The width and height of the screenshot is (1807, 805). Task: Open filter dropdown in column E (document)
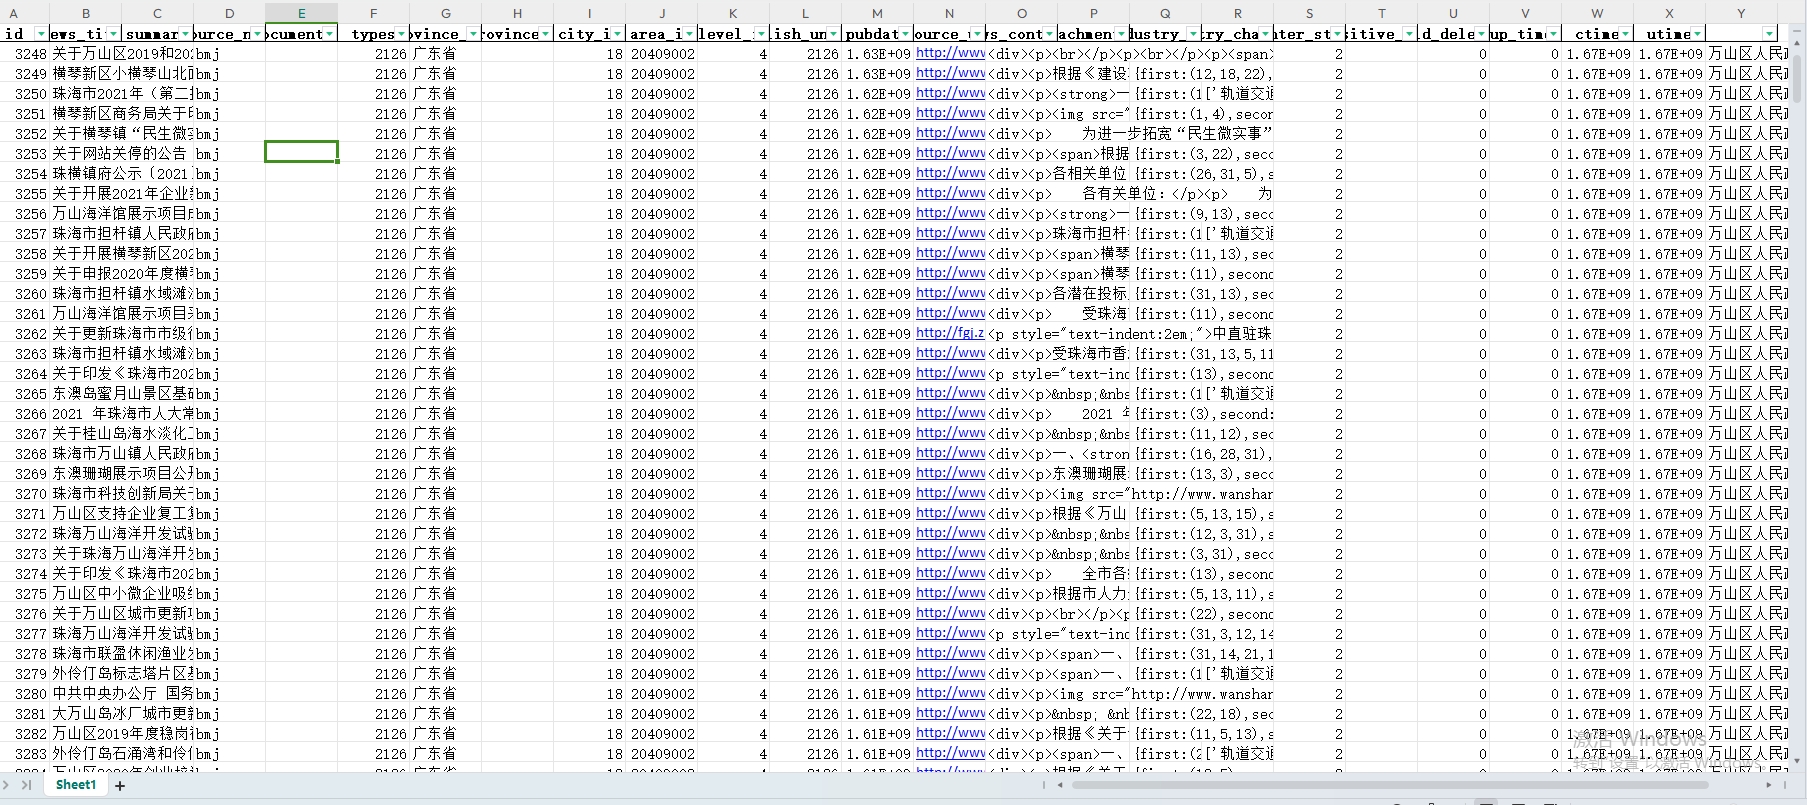pos(329,34)
